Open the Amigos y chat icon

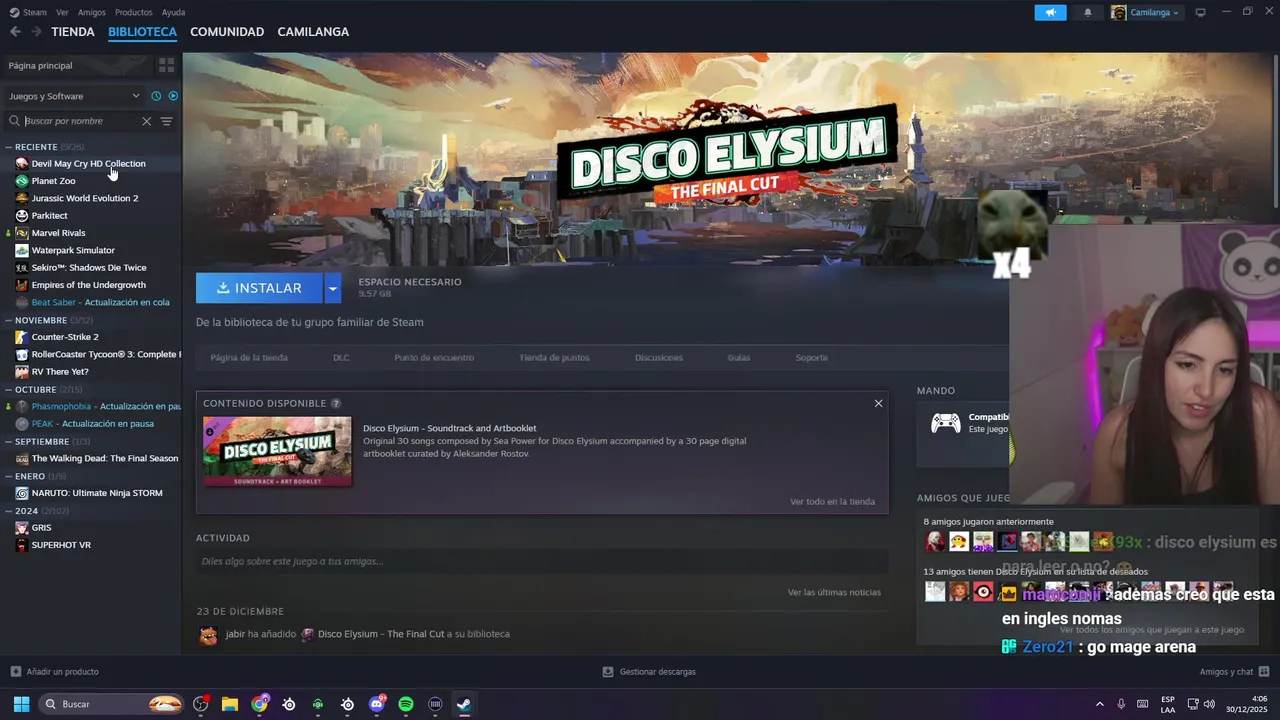[1264, 672]
